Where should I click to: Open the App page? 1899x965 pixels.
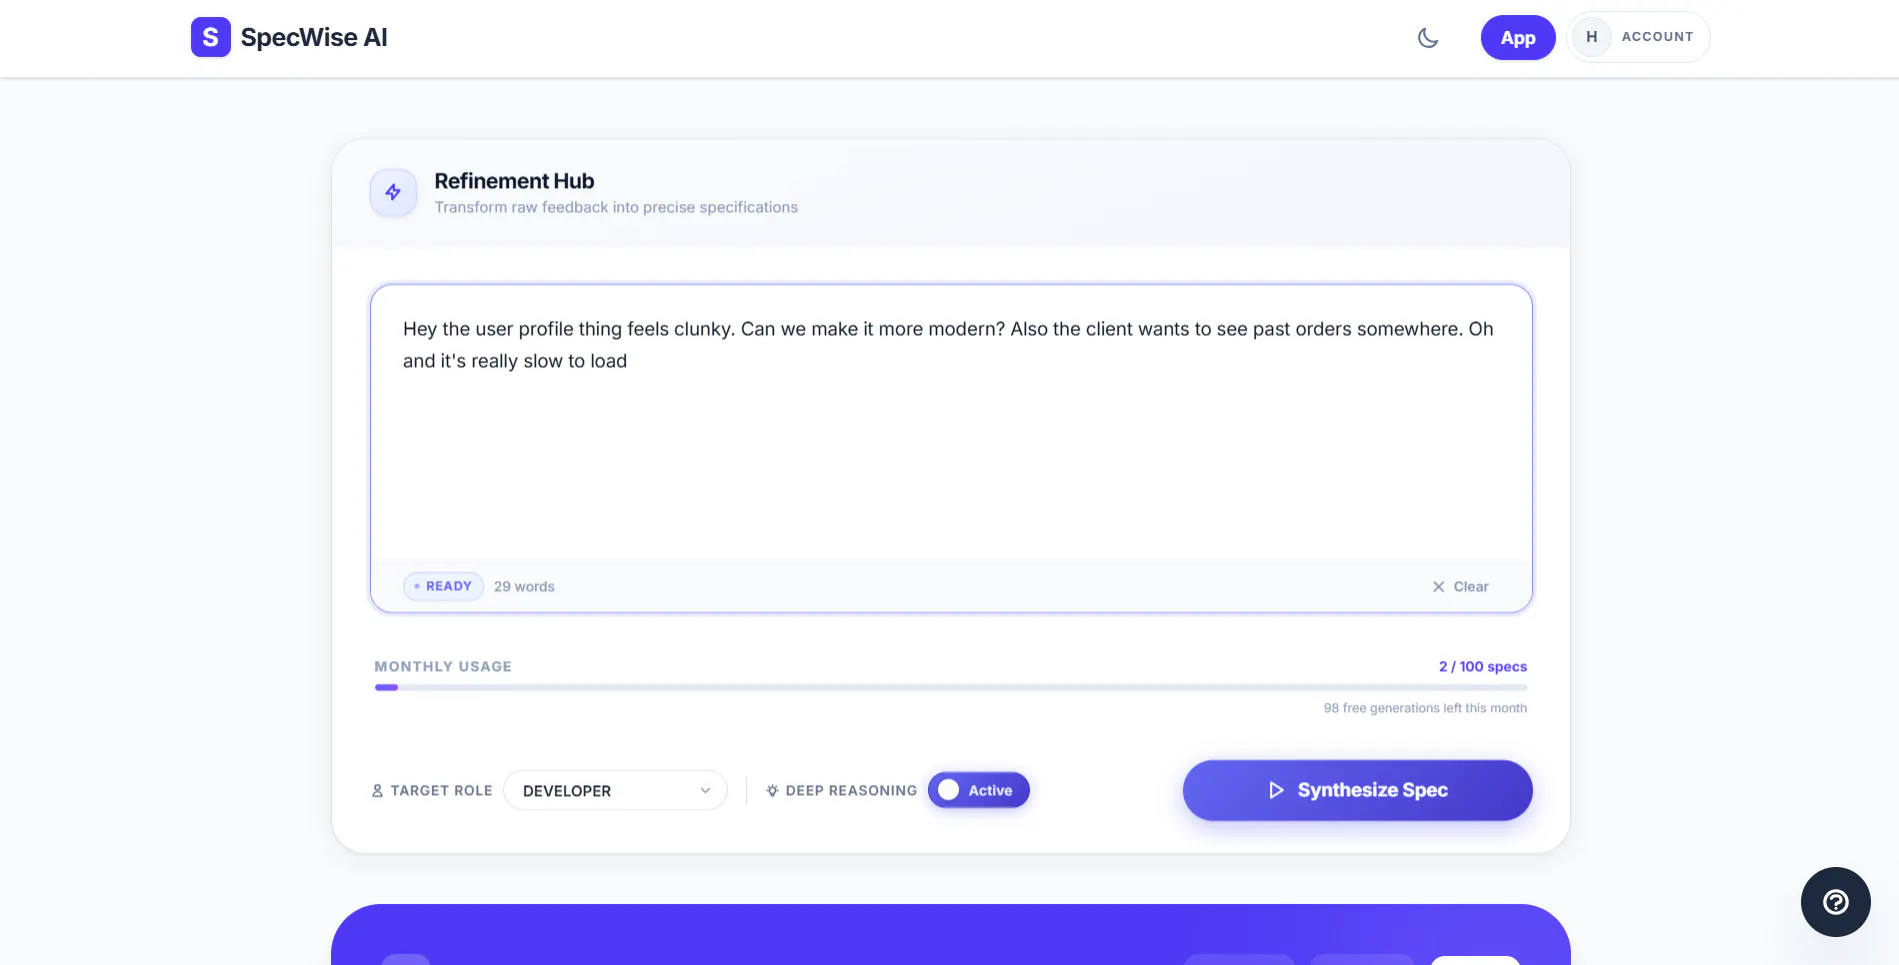pos(1517,38)
